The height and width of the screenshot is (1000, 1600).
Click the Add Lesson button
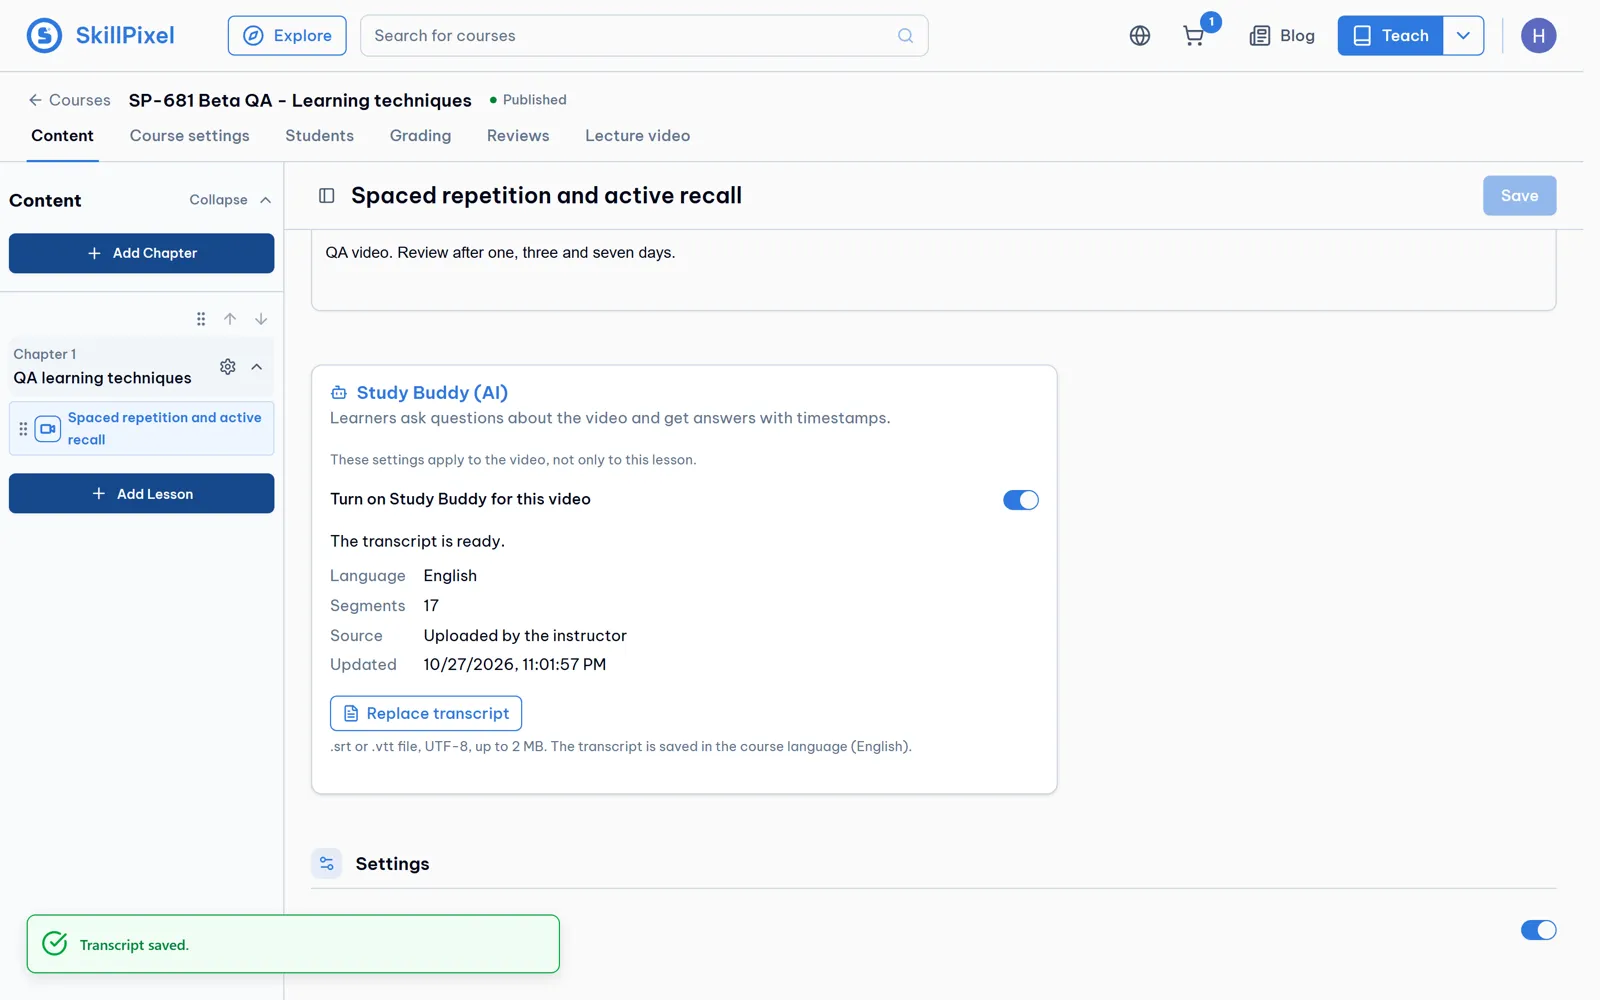pos(141,494)
